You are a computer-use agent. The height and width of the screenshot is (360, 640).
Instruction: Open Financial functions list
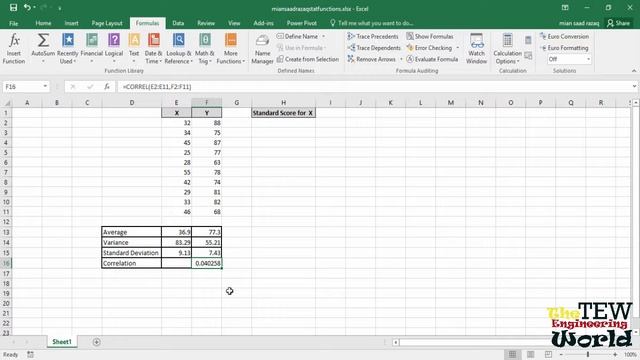point(91,49)
